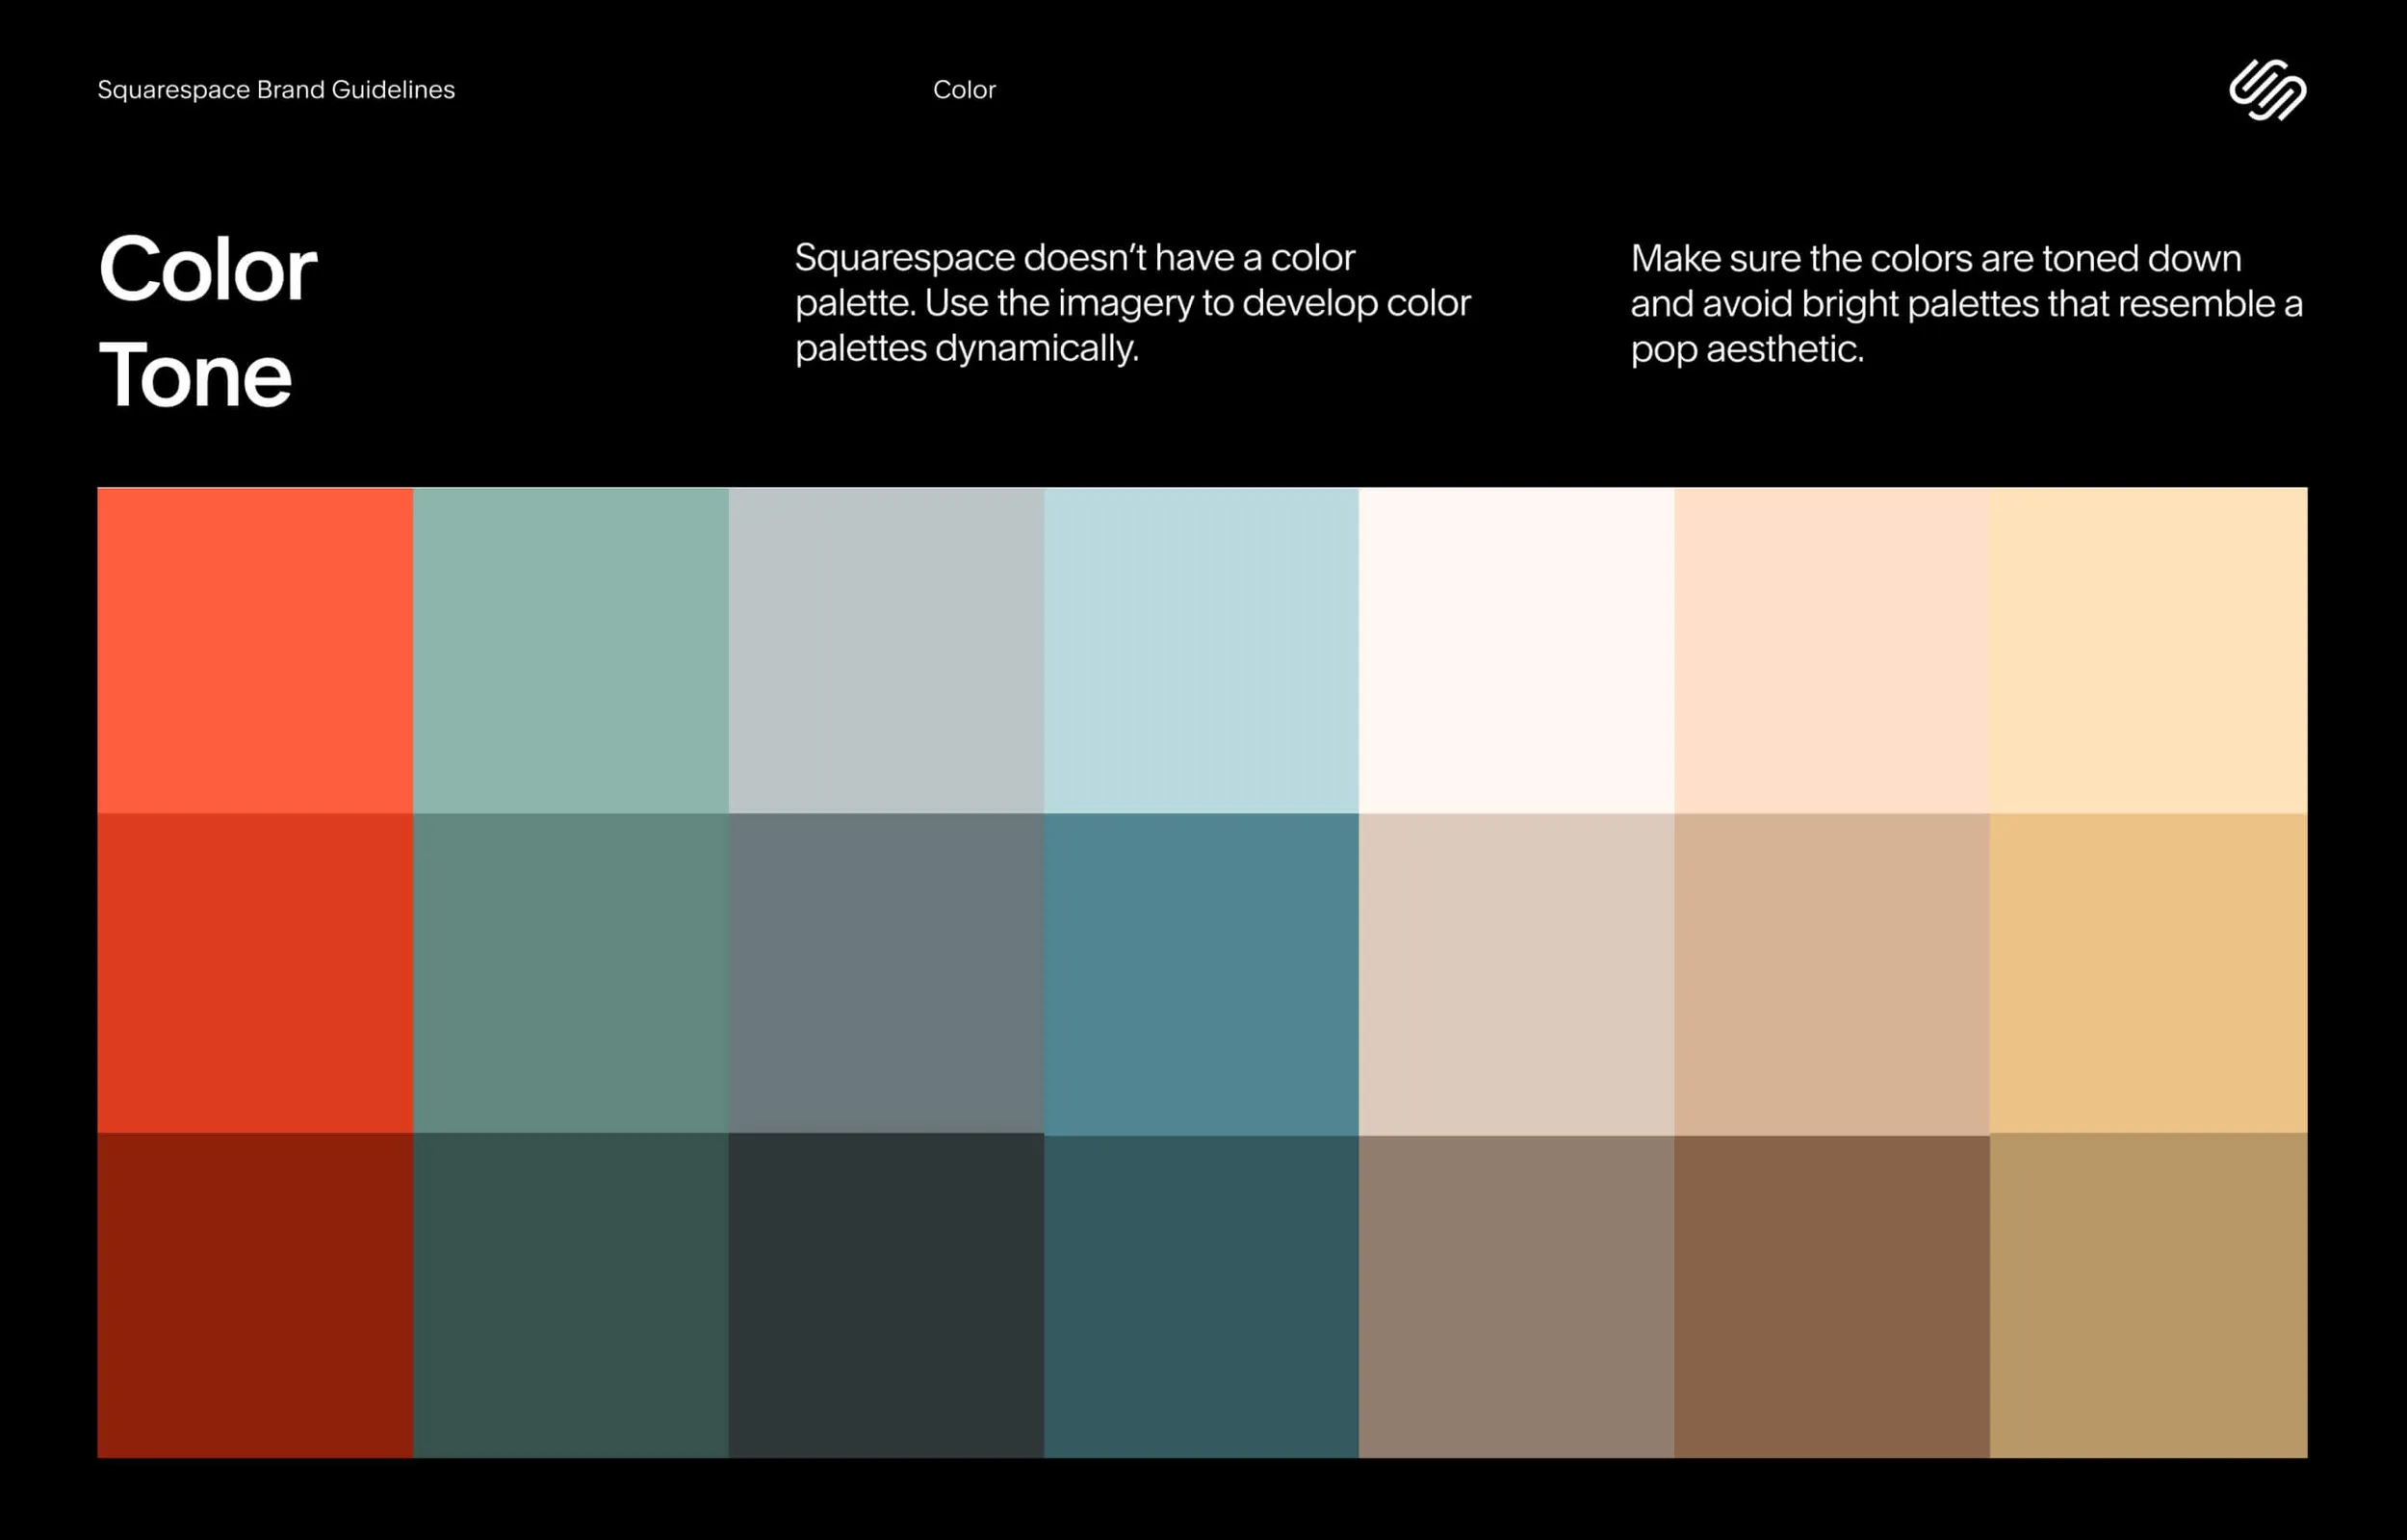Select the deep brick red swatch
Viewport: 2407px width, 1540px height.
coord(255,973)
